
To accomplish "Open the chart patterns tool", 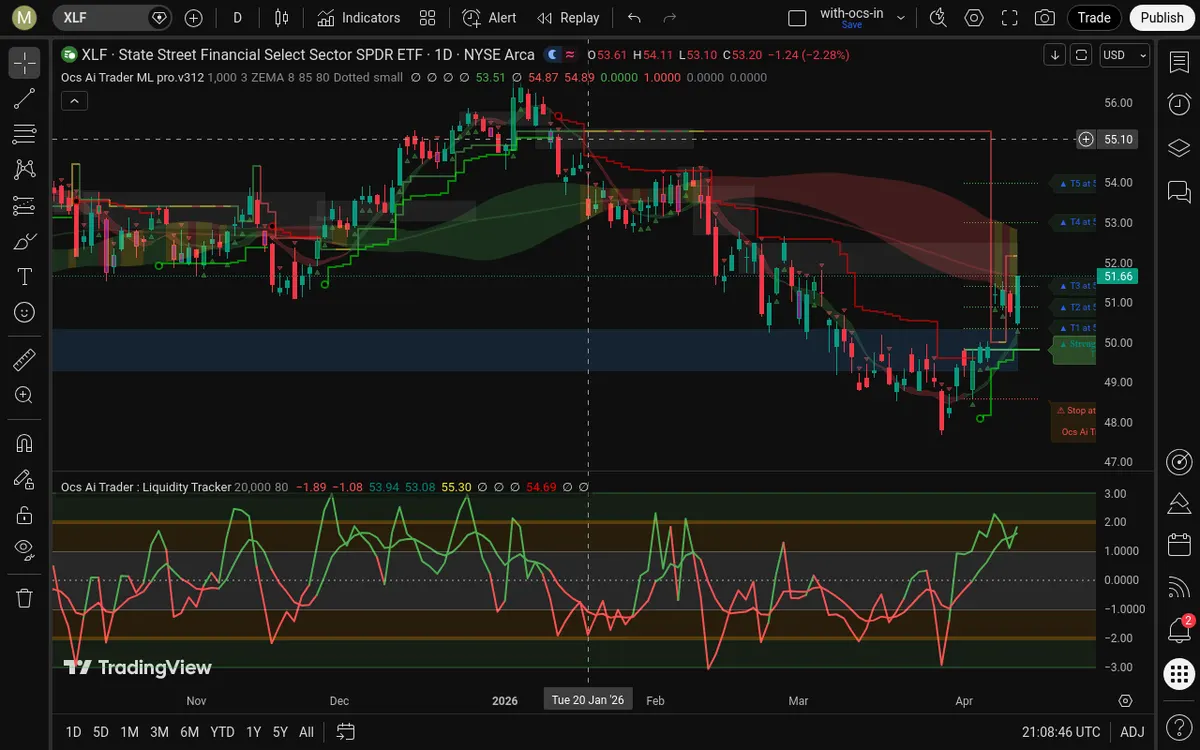I will (25, 170).
